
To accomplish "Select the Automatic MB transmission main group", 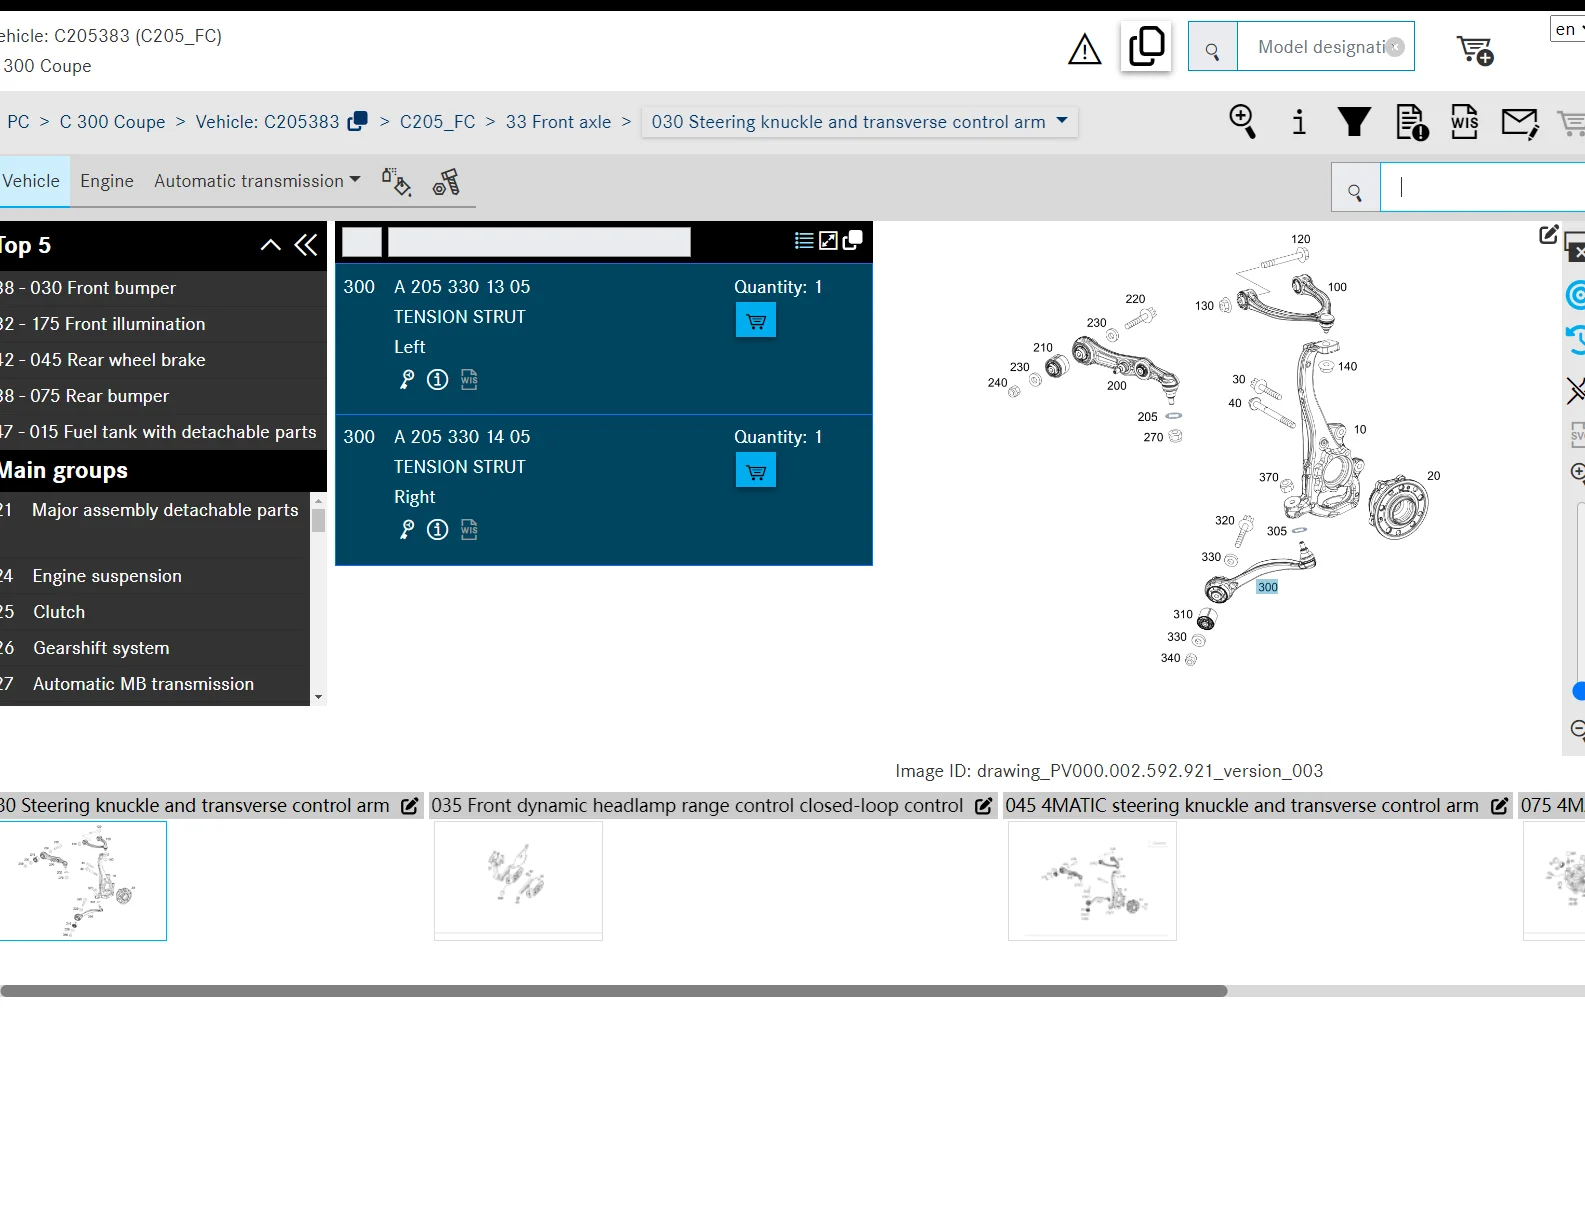I will (155, 684).
